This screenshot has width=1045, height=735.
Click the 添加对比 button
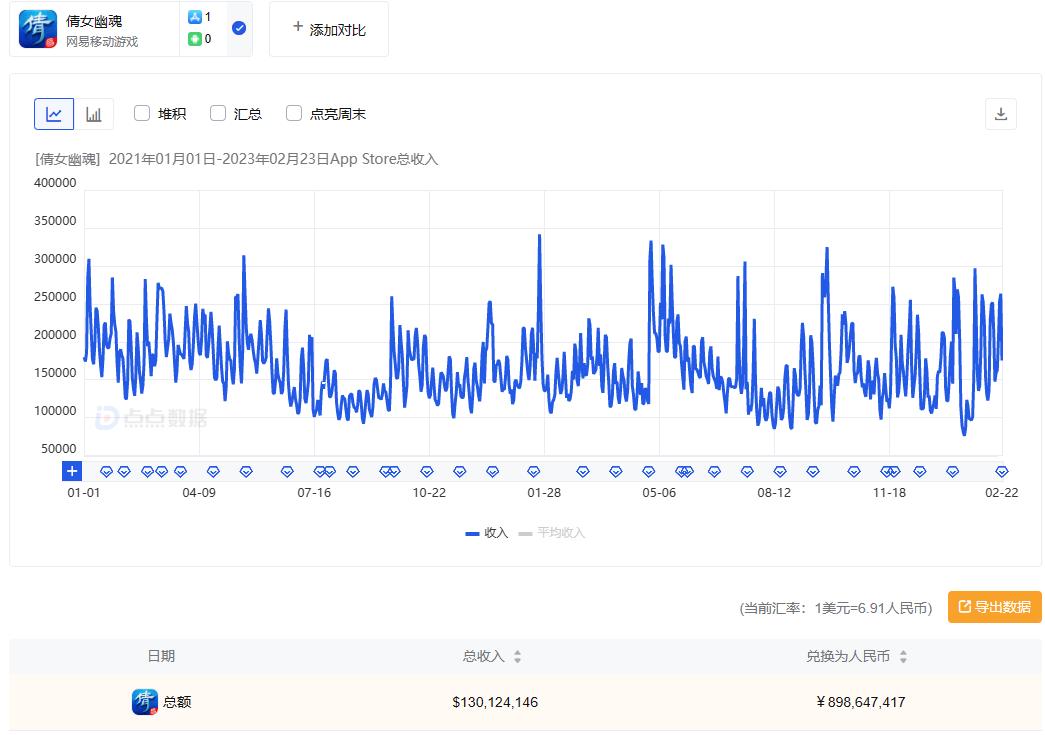(x=328, y=28)
